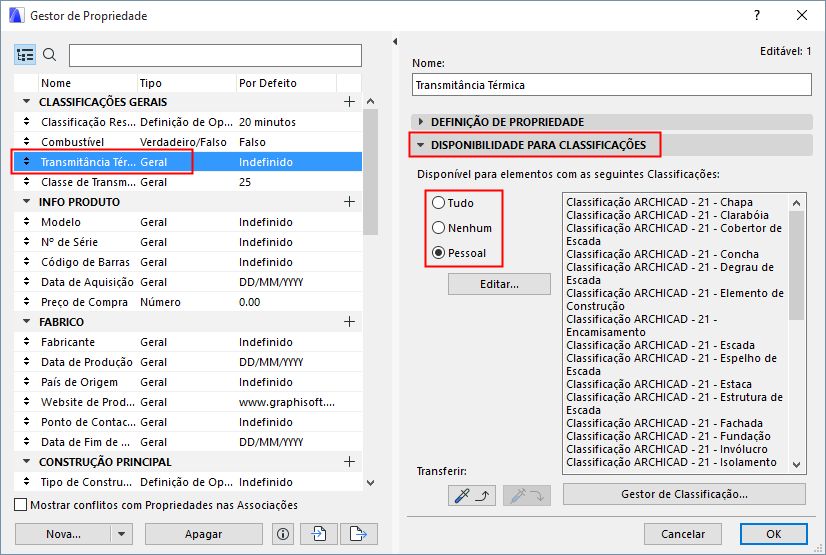826x555 pixels.
Task: Click reorder handle of Classe de Transm row
Action: [x=26, y=182]
